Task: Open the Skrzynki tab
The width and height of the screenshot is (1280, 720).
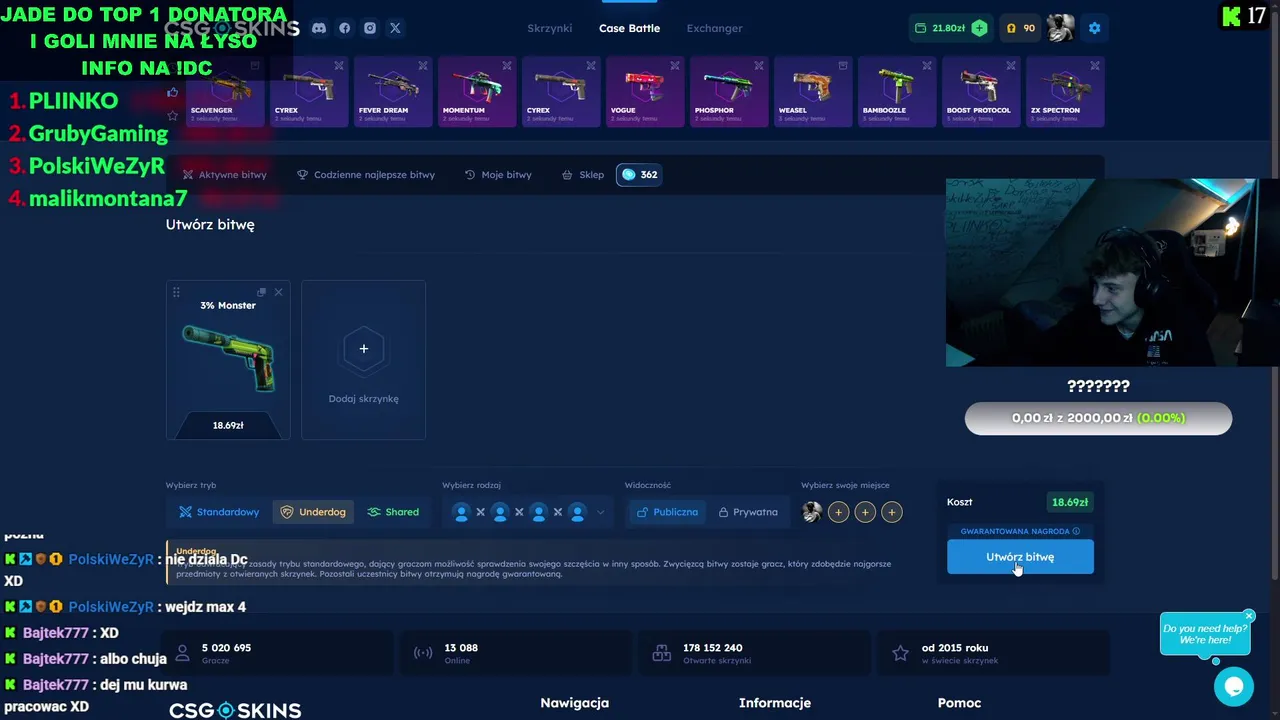Action: [x=550, y=28]
